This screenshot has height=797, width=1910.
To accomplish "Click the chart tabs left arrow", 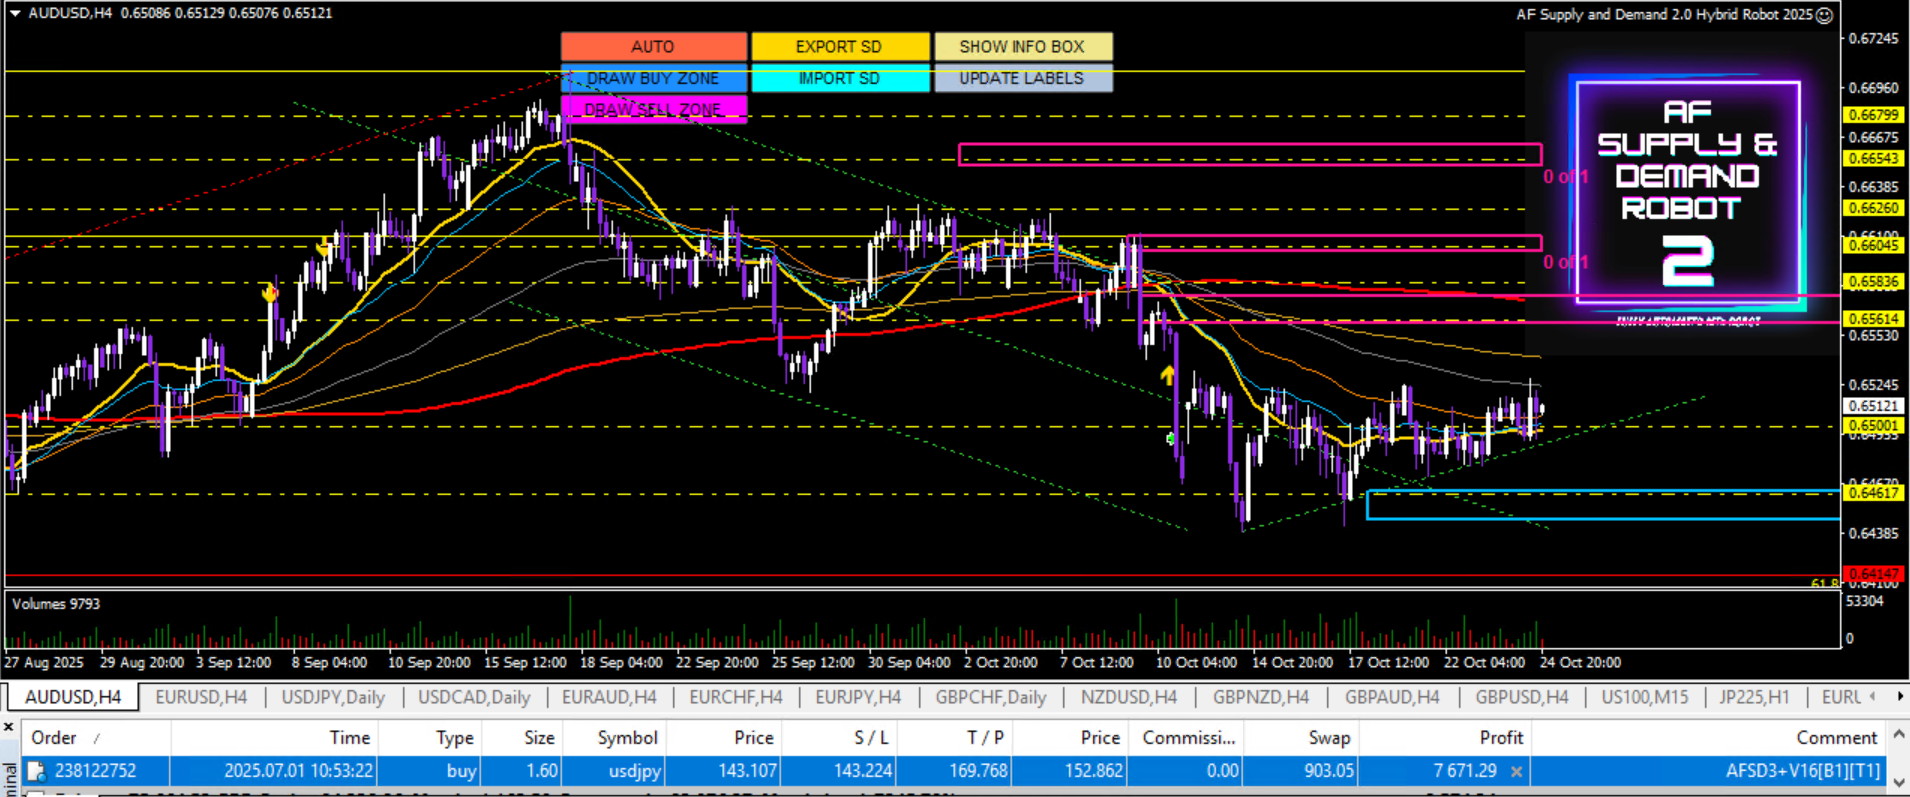I will pyautogui.click(x=1872, y=696).
